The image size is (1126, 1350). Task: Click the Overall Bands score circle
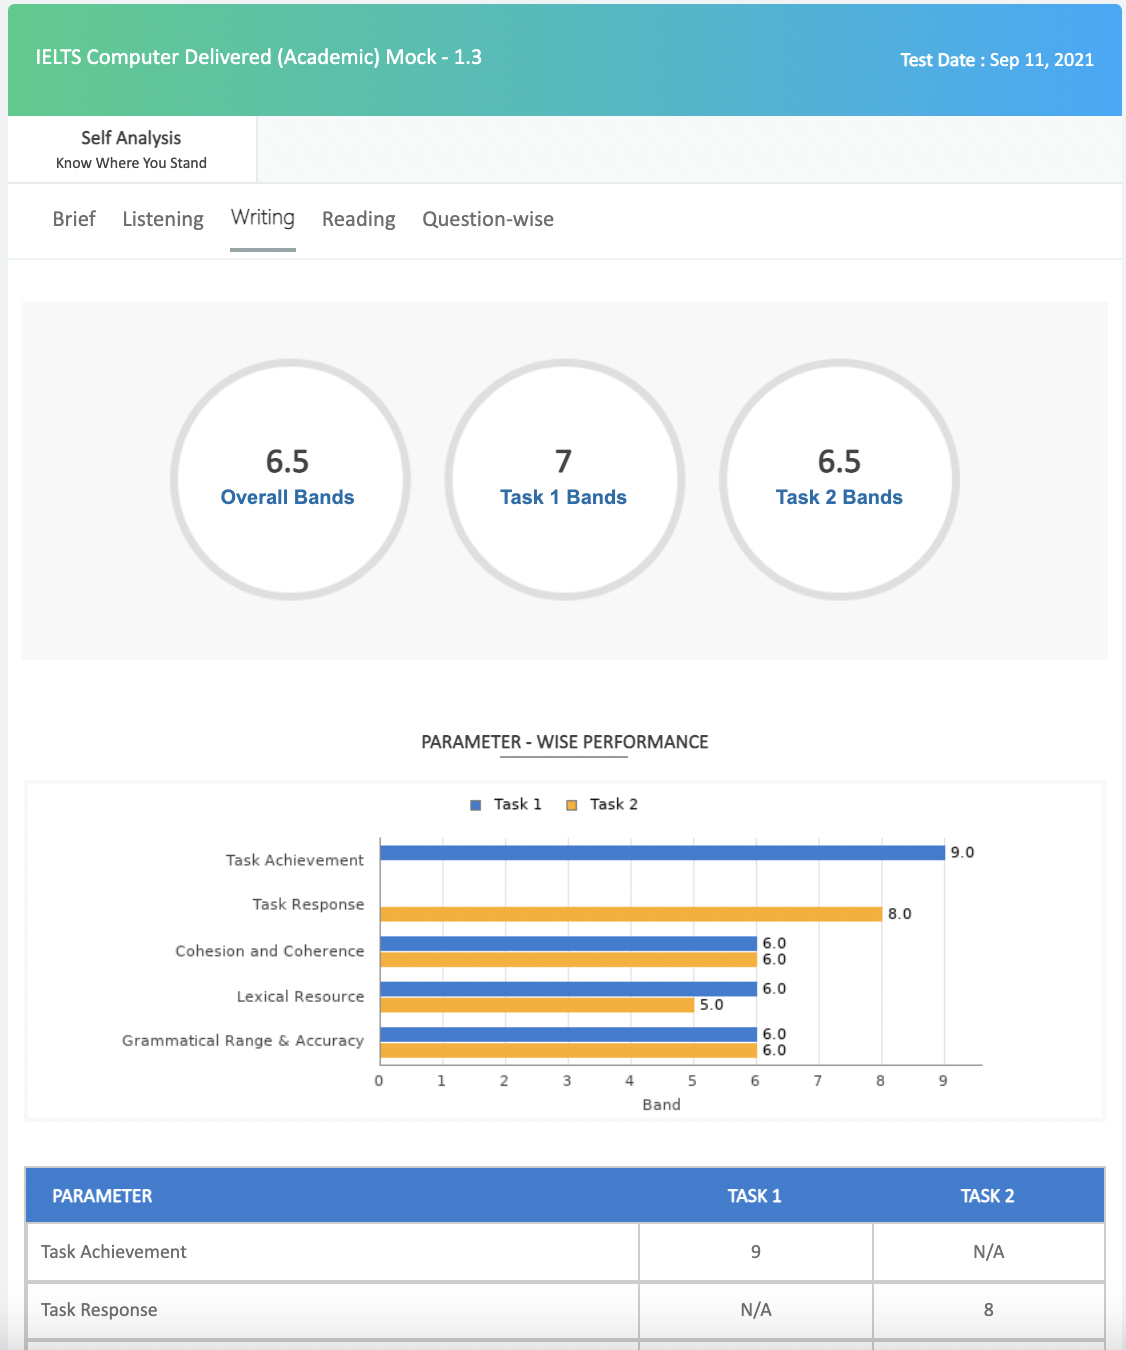click(x=289, y=480)
